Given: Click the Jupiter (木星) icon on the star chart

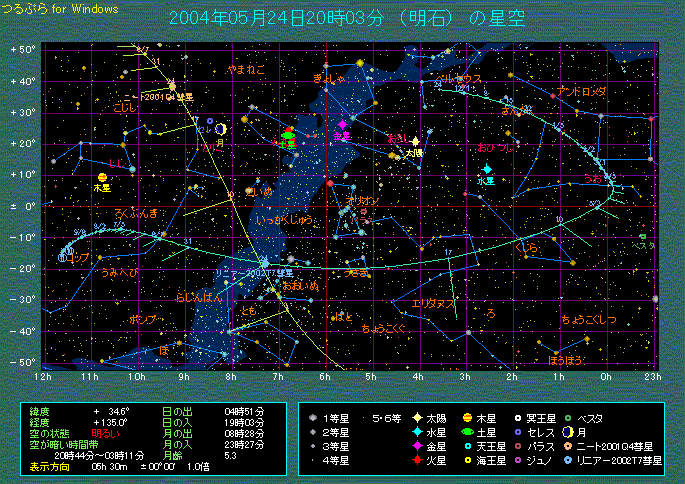Looking at the screenshot, I should point(102,177).
